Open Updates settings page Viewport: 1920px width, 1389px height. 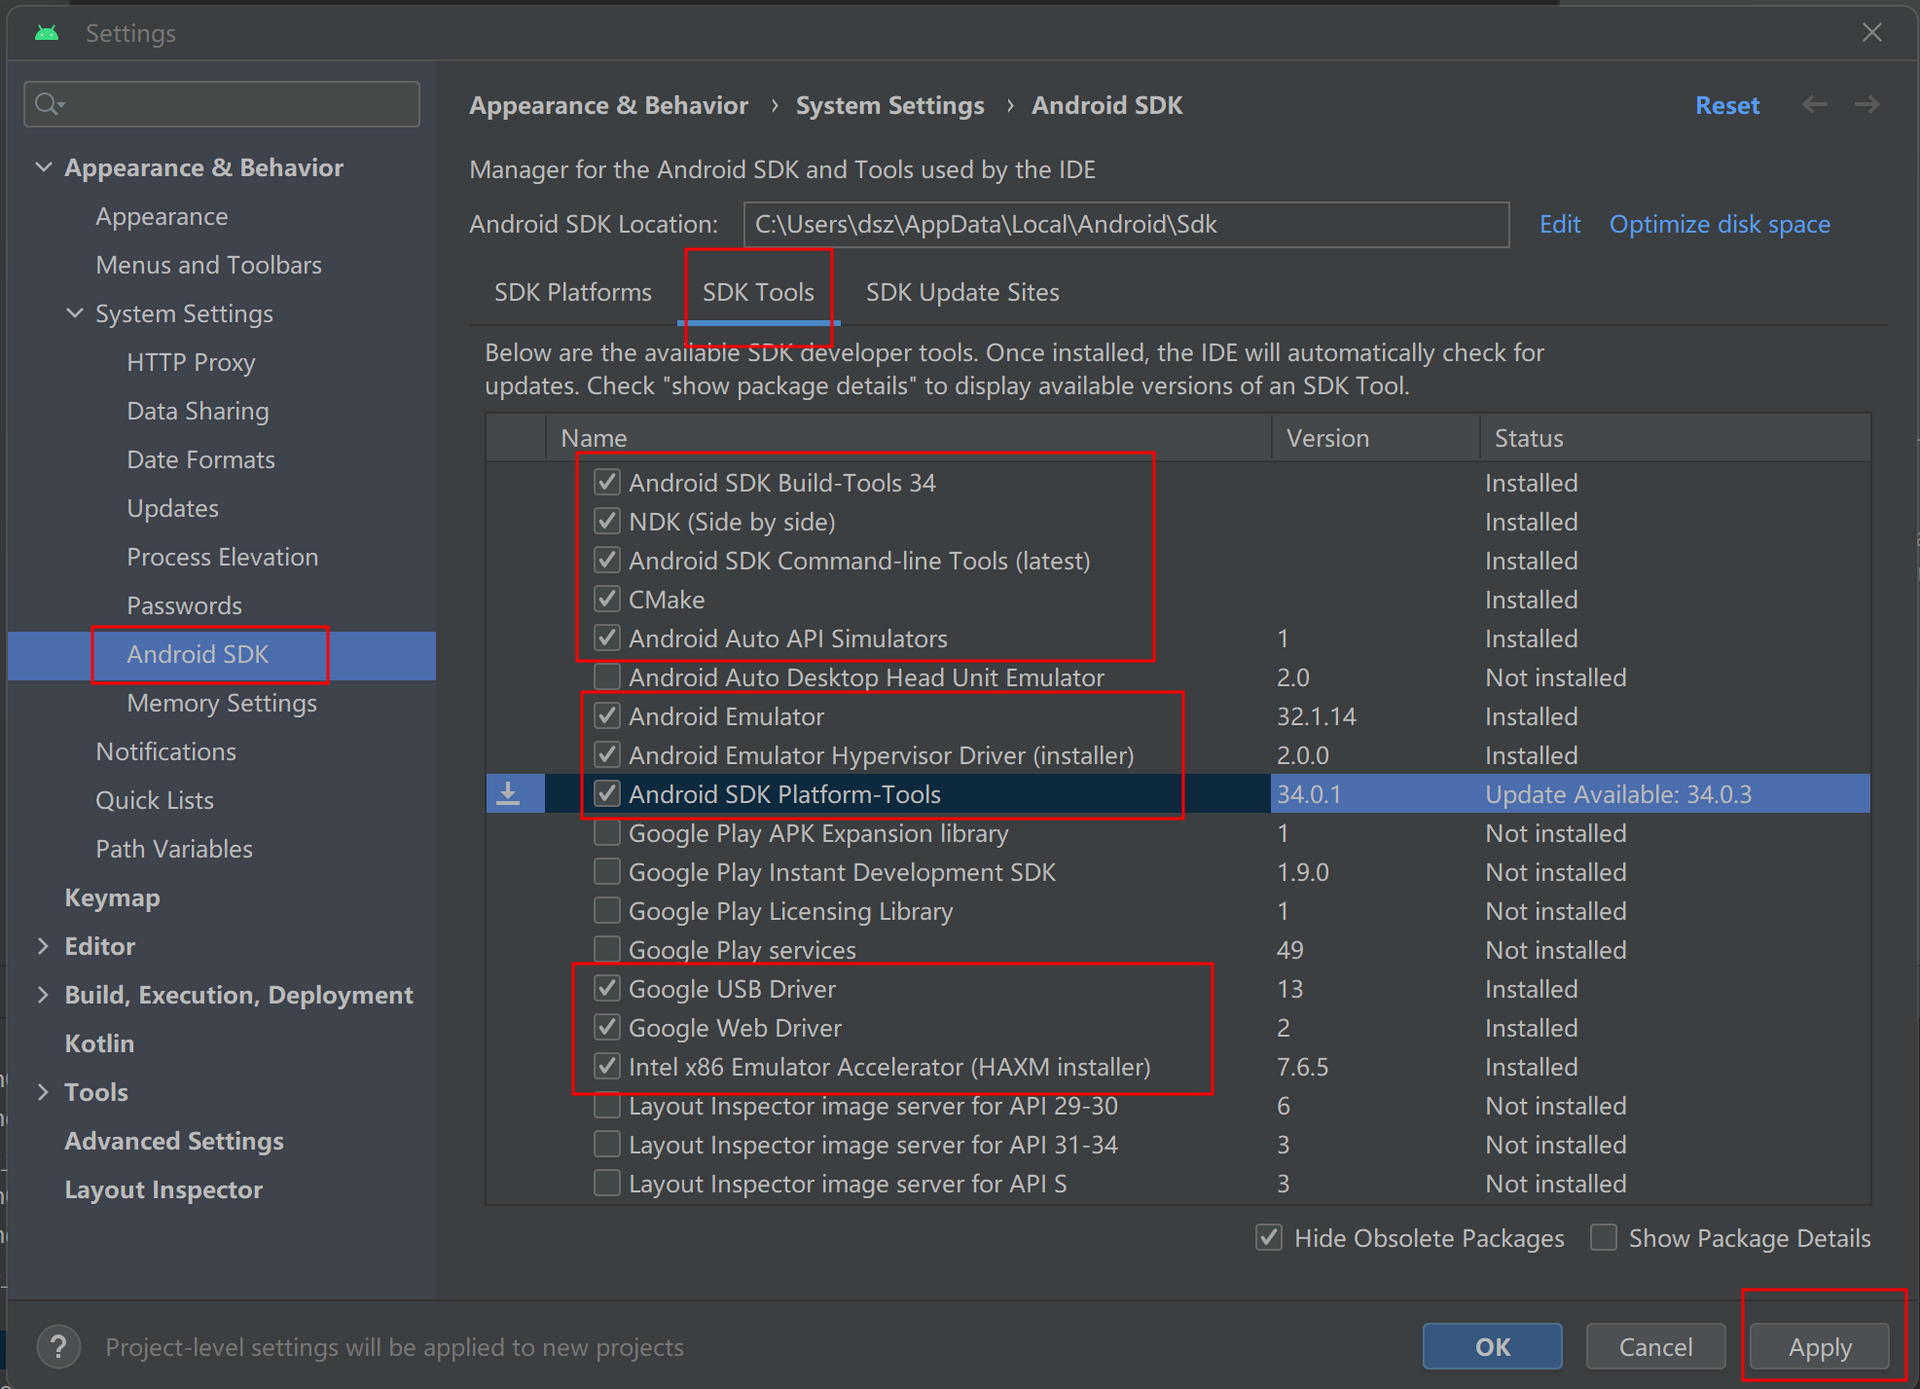[173, 508]
